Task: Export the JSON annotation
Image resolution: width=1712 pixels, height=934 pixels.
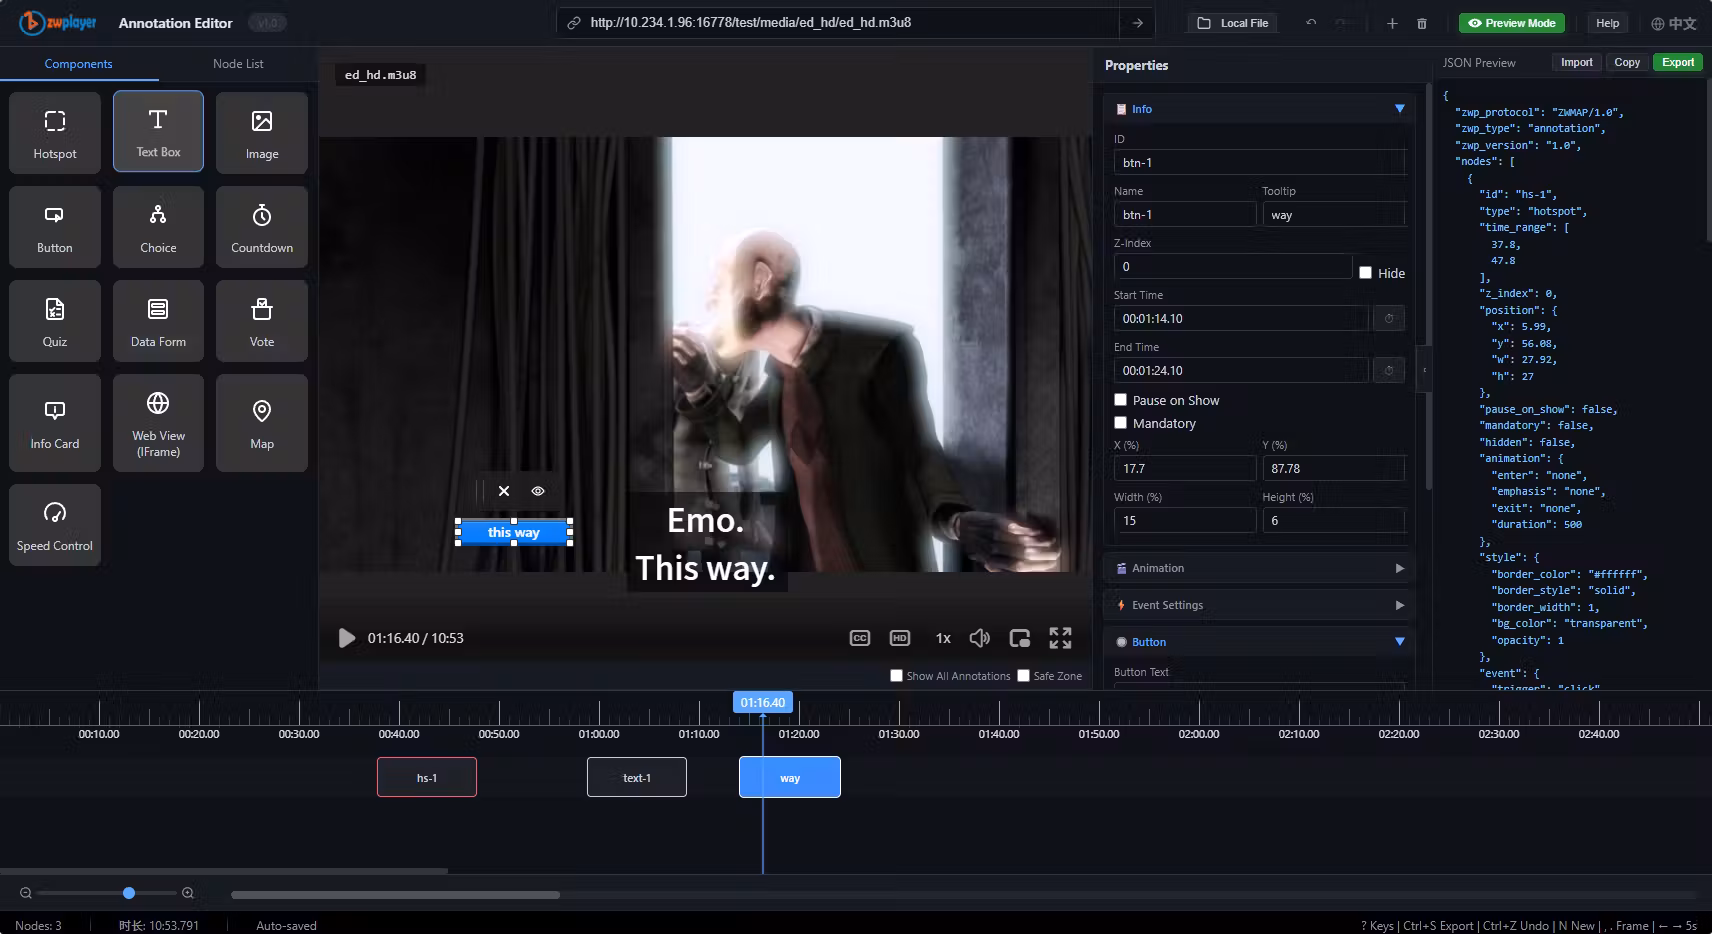Action: (1678, 62)
